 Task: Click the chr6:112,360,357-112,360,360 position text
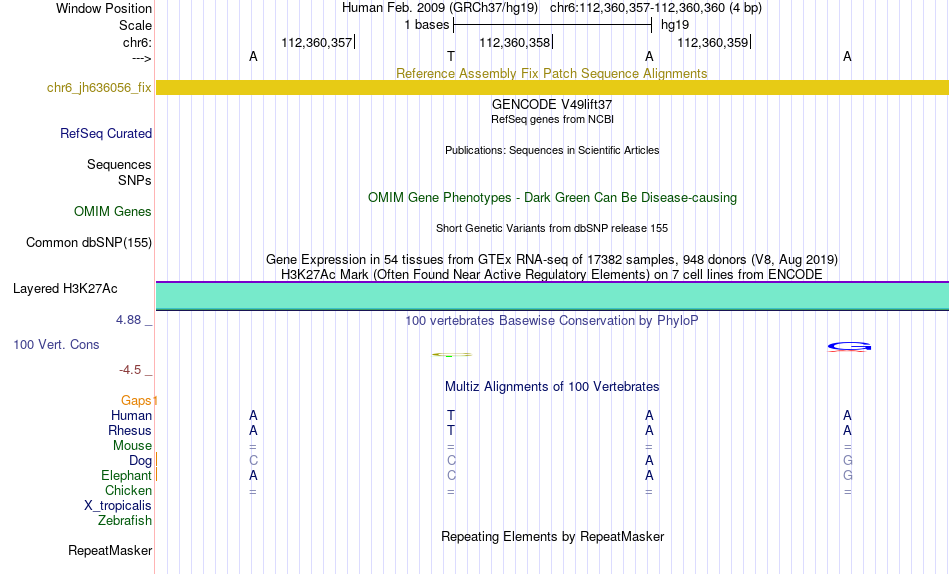click(656, 8)
